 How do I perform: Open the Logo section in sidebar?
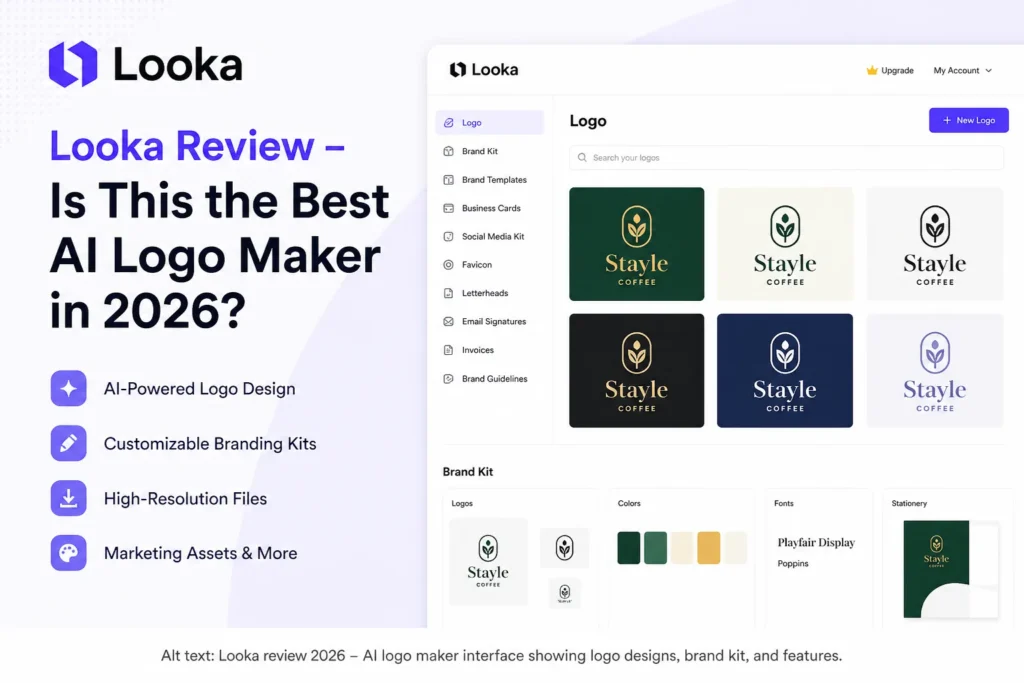[489, 123]
